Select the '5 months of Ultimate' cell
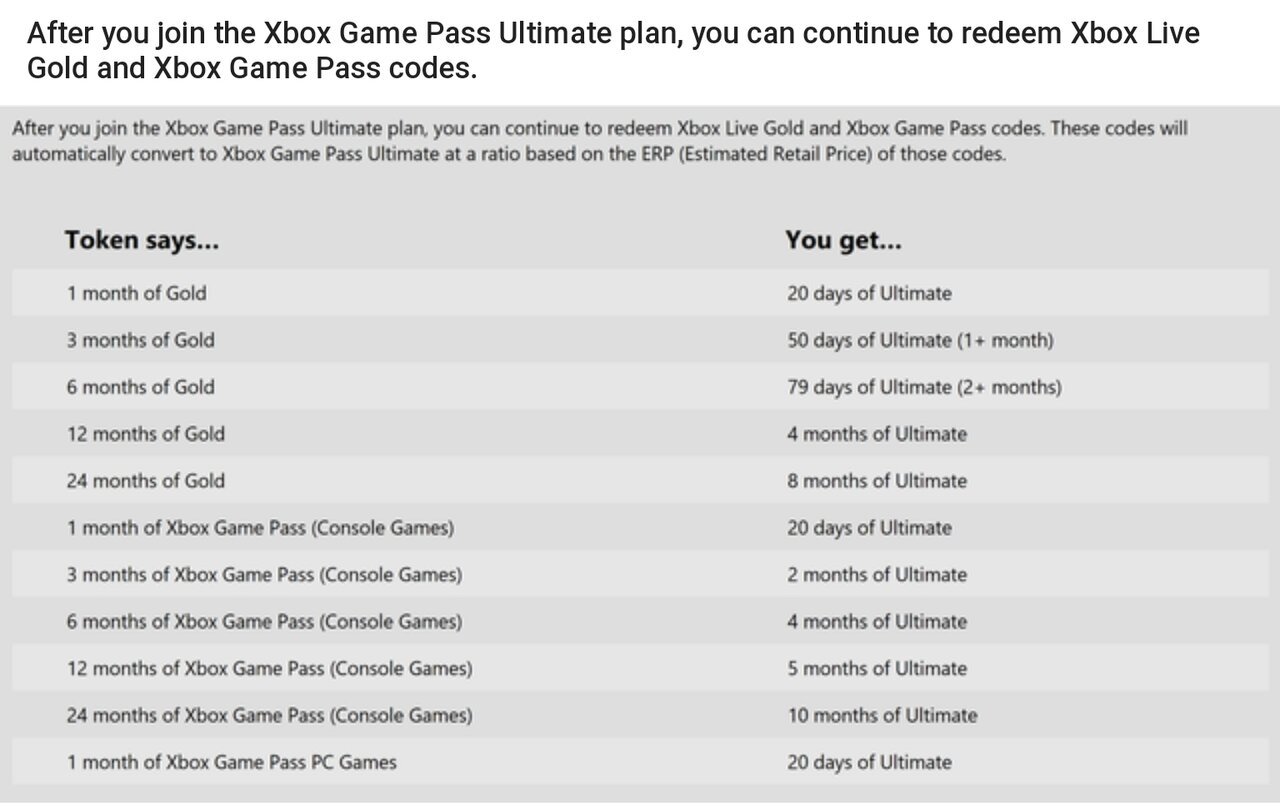This screenshot has width=1280, height=806. (x=877, y=669)
